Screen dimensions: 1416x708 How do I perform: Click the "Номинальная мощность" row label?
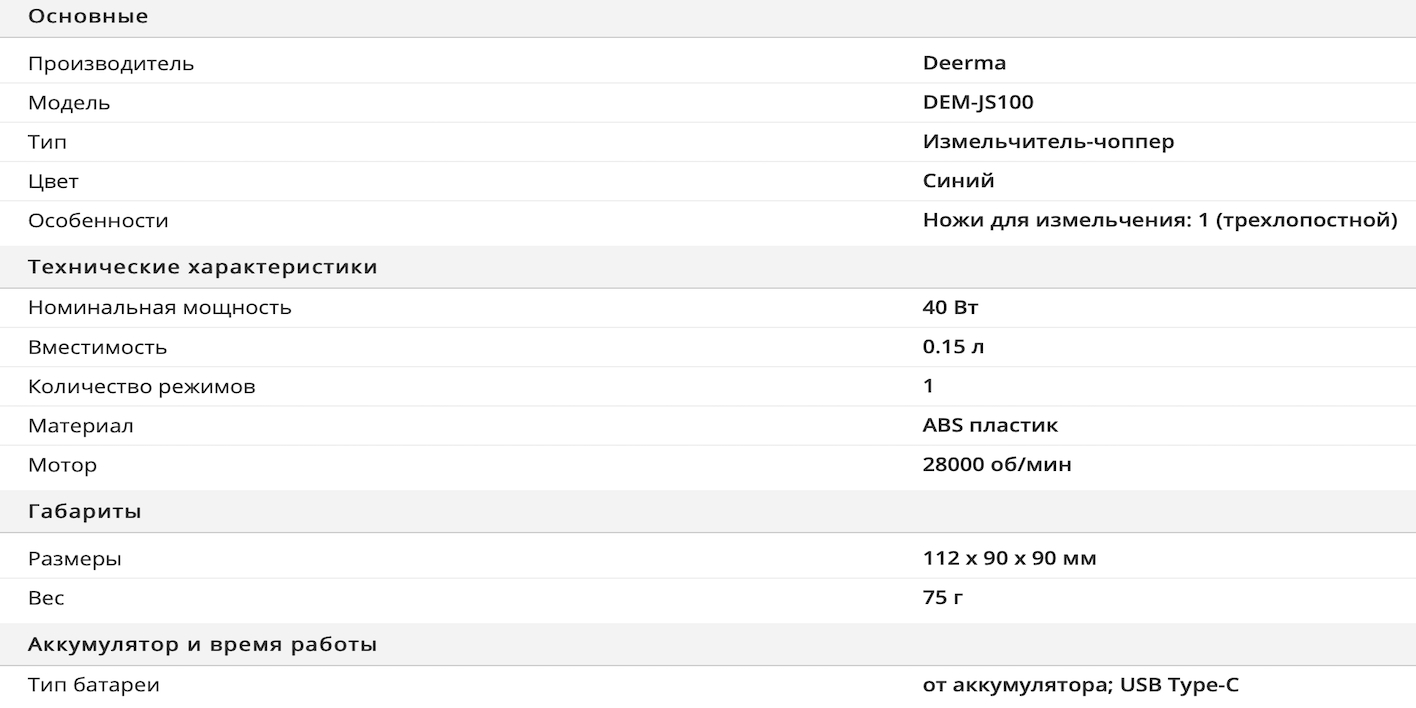click(x=160, y=308)
